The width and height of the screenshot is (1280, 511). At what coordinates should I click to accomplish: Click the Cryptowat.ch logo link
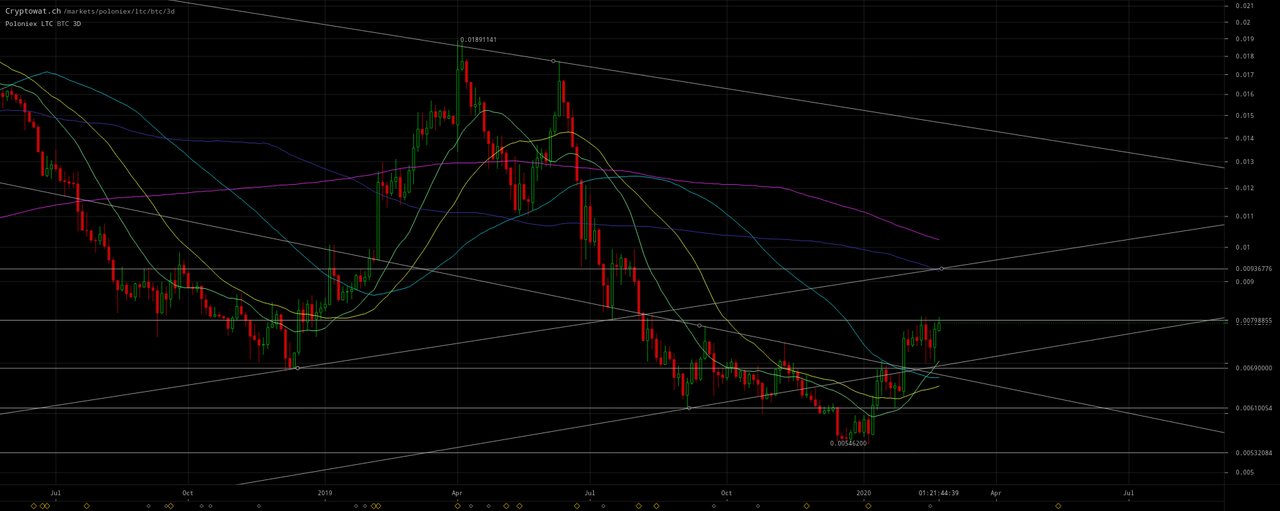coord(31,10)
